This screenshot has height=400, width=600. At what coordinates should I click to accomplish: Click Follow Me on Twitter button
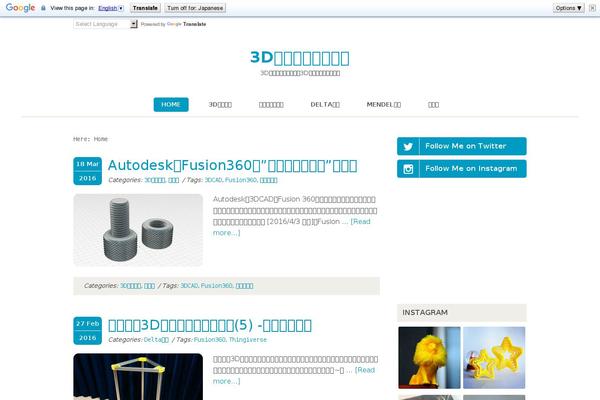461,146
